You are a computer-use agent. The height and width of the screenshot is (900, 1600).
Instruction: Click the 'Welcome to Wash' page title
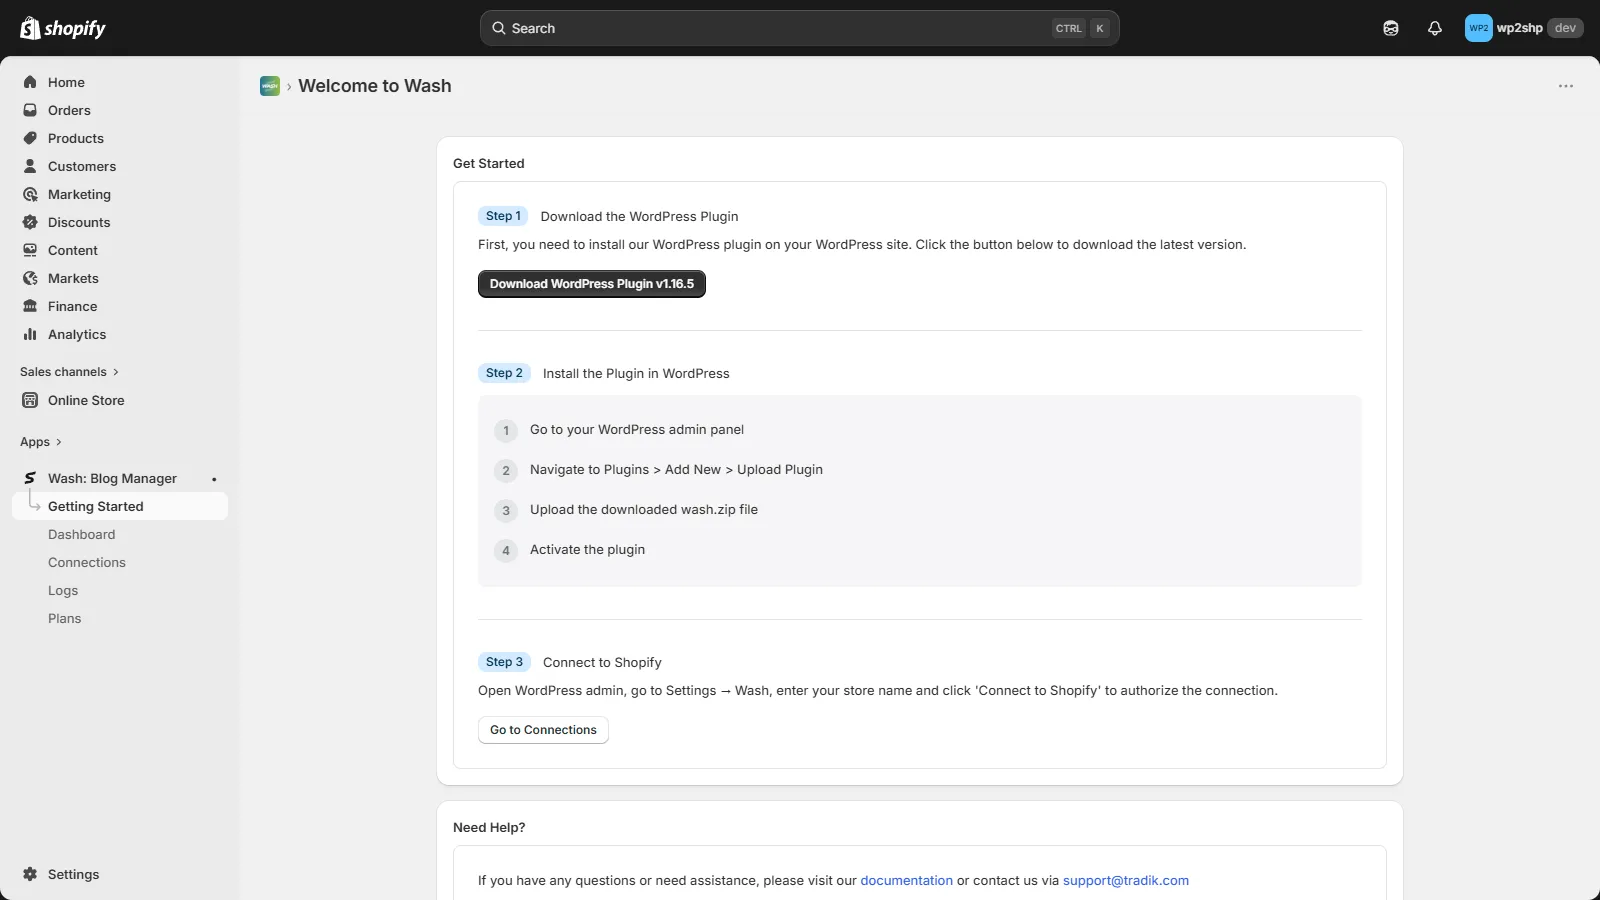pos(375,86)
